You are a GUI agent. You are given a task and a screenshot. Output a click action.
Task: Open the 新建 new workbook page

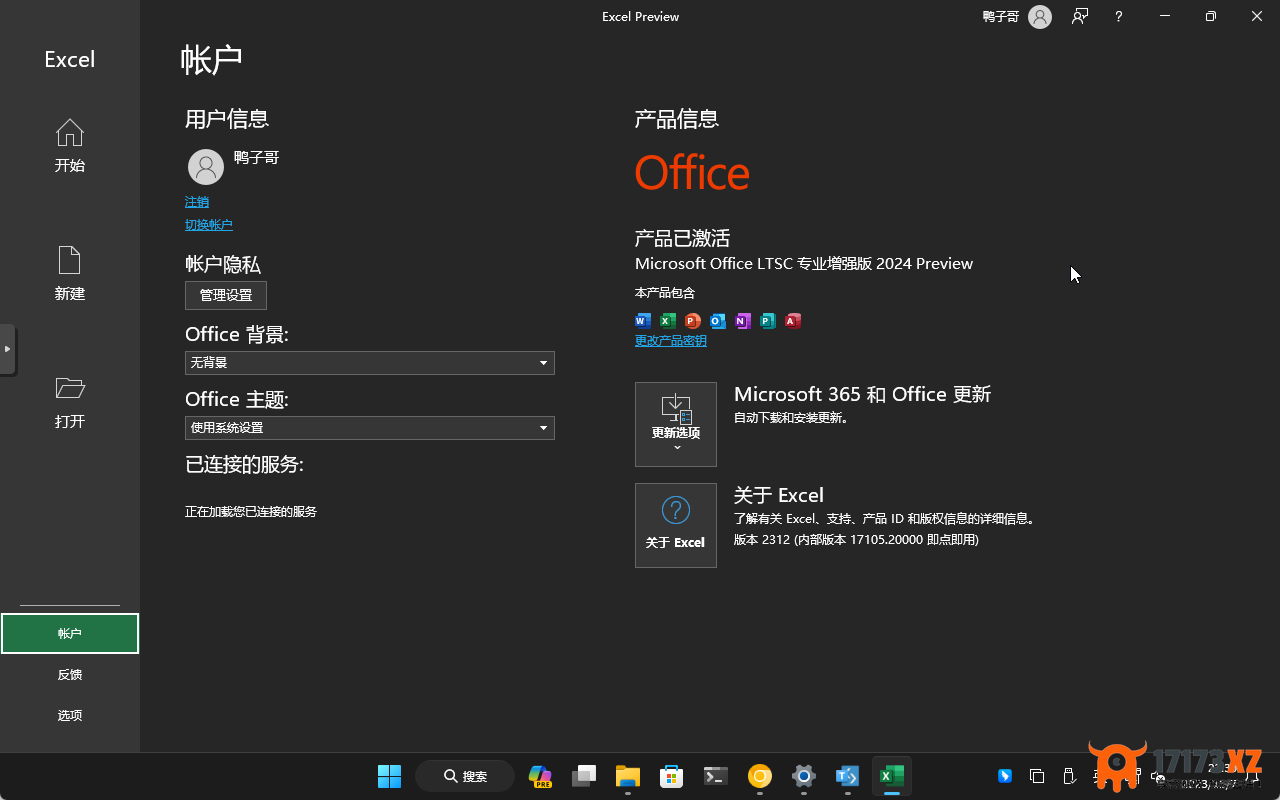(70, 274)
